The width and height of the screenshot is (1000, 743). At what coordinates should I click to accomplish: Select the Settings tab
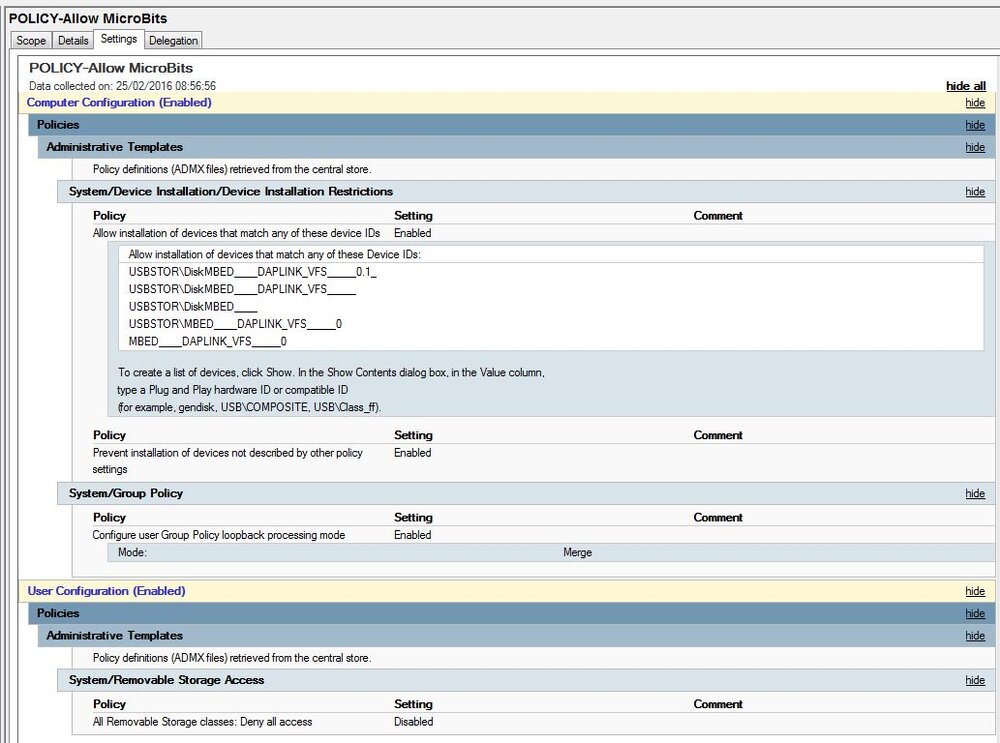pos(119,39)
